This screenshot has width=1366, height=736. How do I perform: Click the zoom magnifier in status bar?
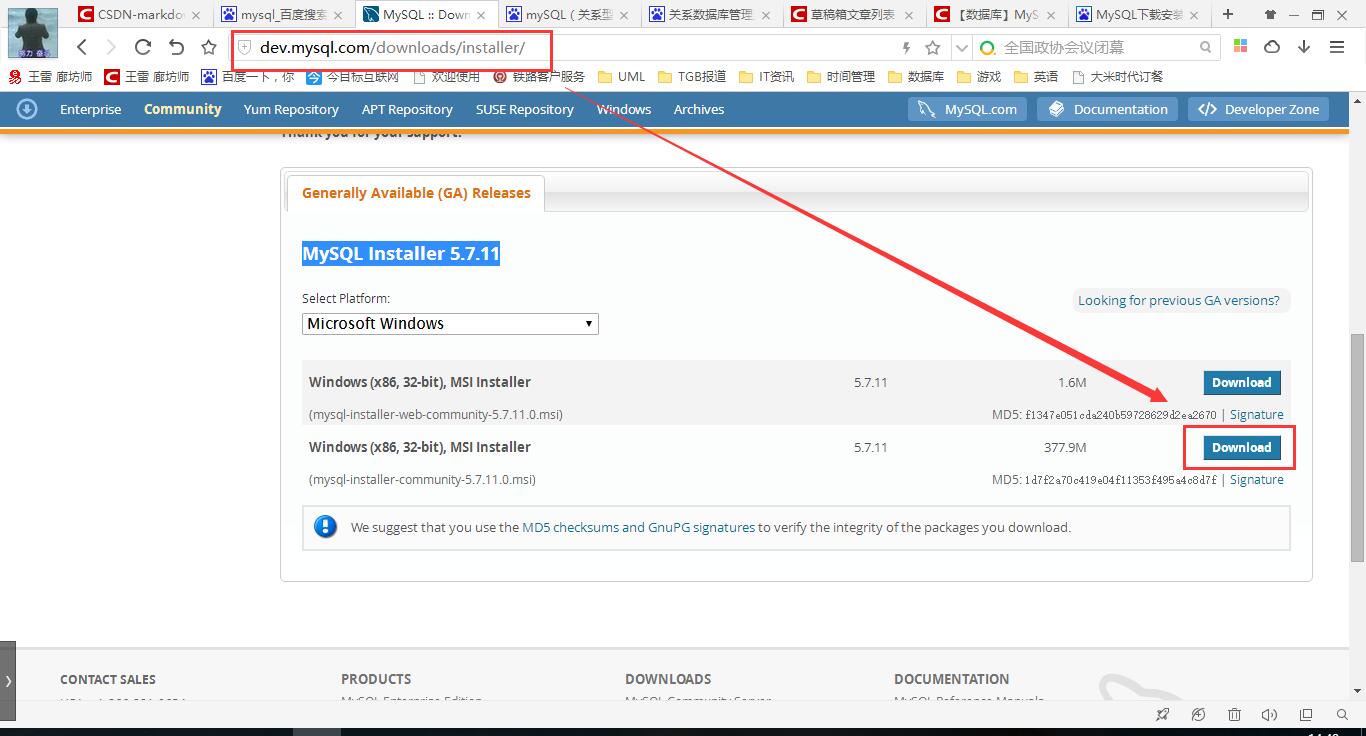[1342, 715]
